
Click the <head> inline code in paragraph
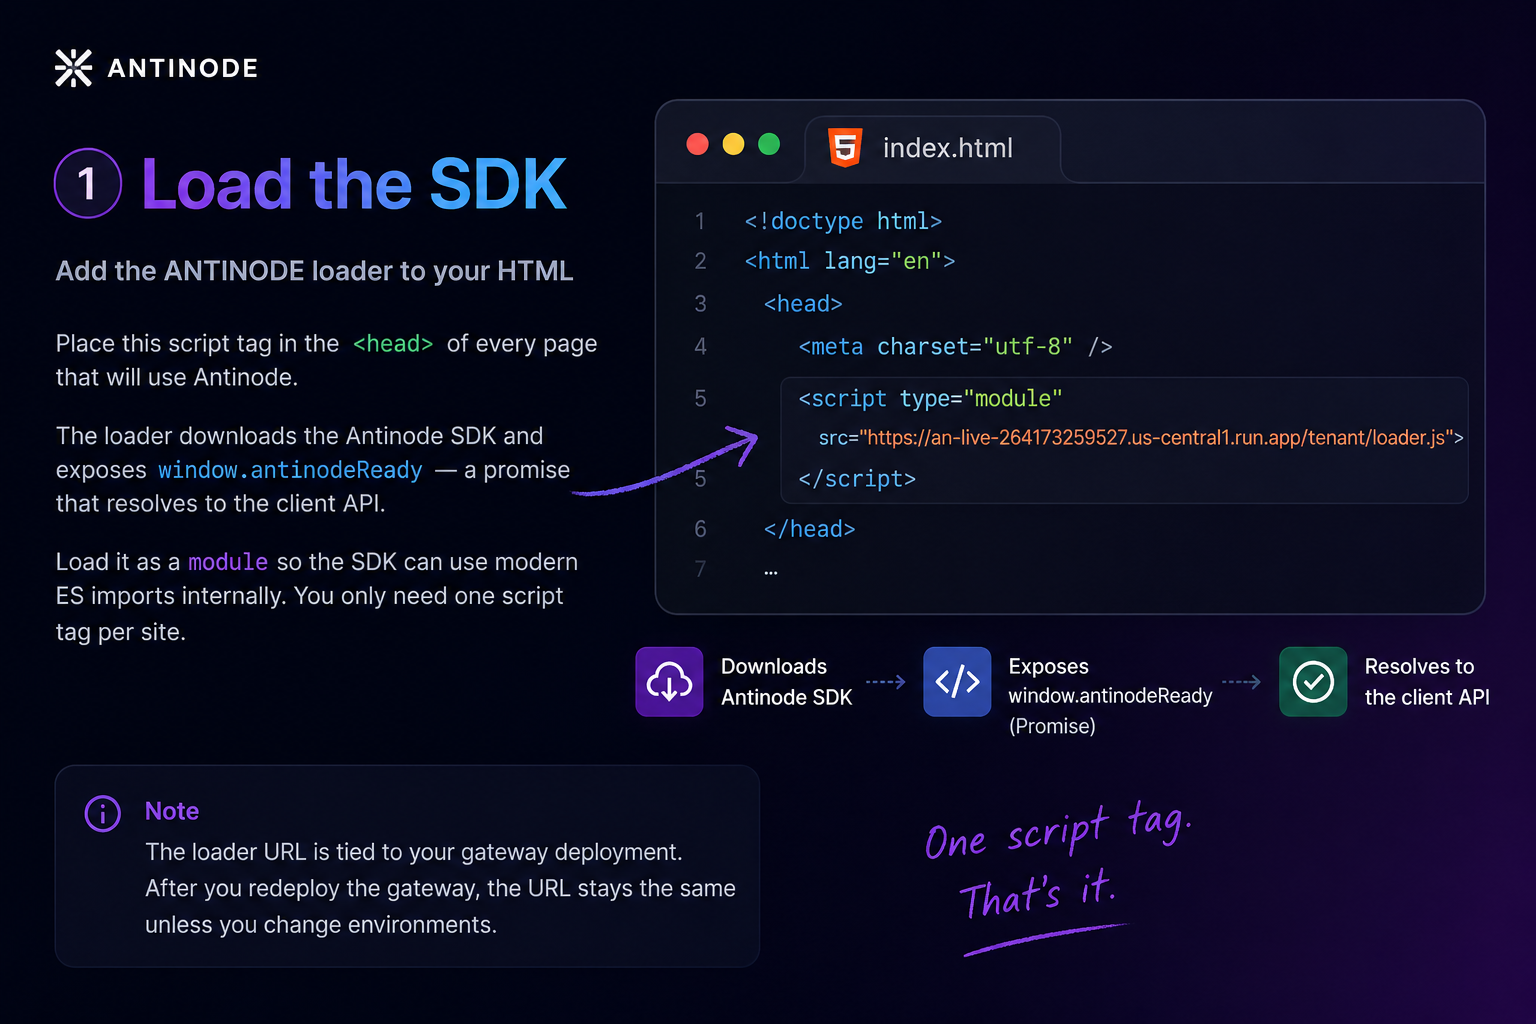pos(393,344)
